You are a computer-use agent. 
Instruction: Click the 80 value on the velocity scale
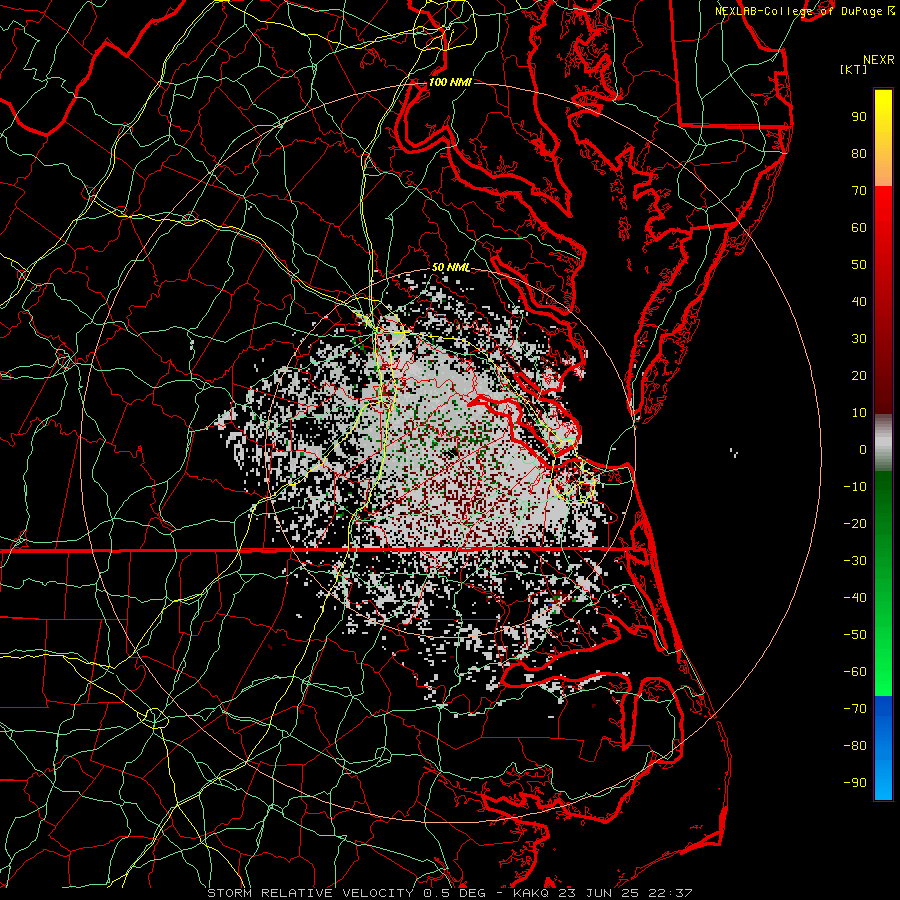pyautogui.click(x=859, y=154)
